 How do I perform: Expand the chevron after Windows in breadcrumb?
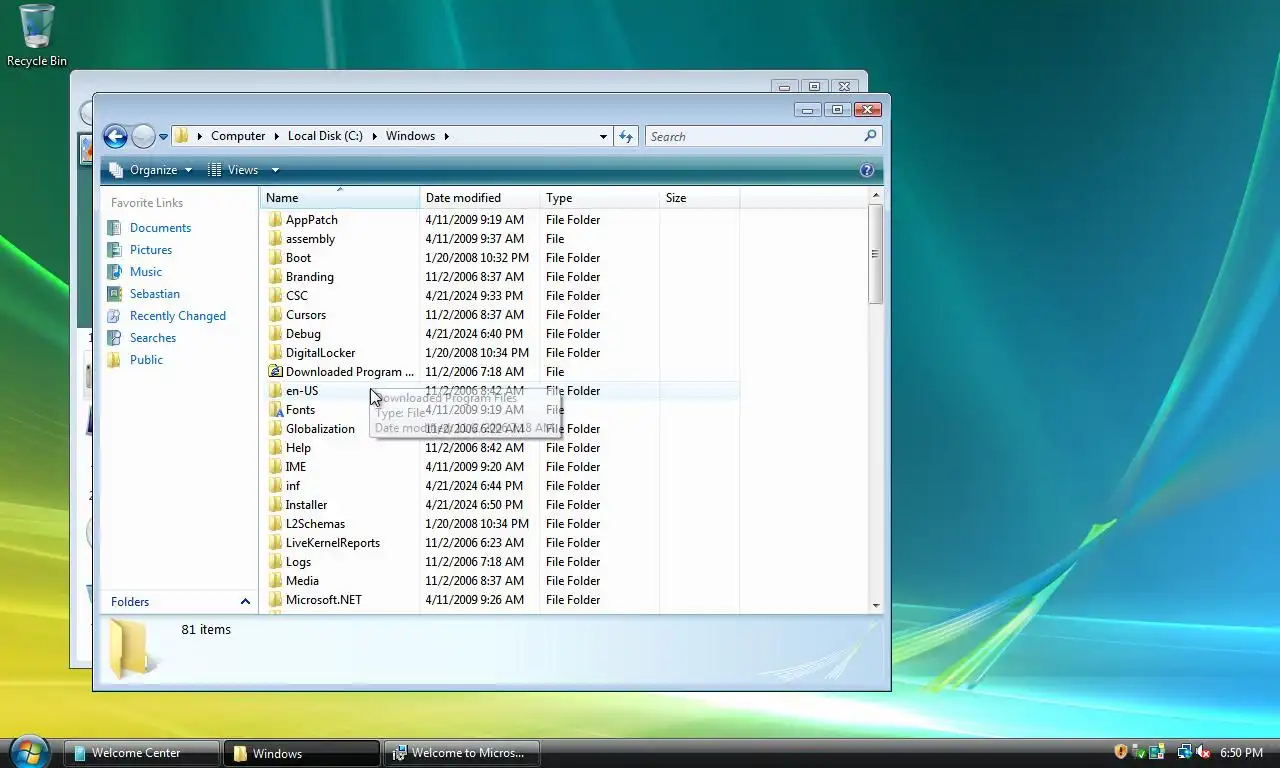[446, 136]
